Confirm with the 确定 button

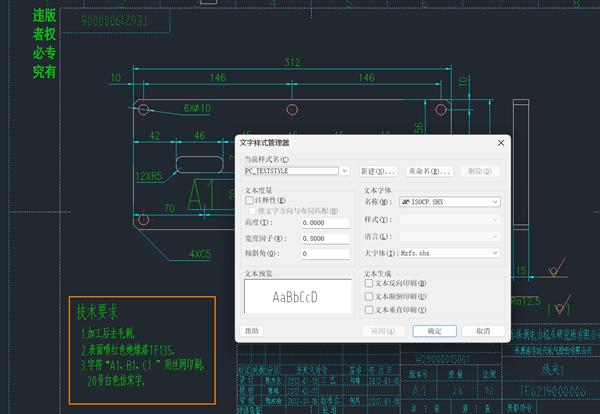pyautogui.click(x=434, y=331)
